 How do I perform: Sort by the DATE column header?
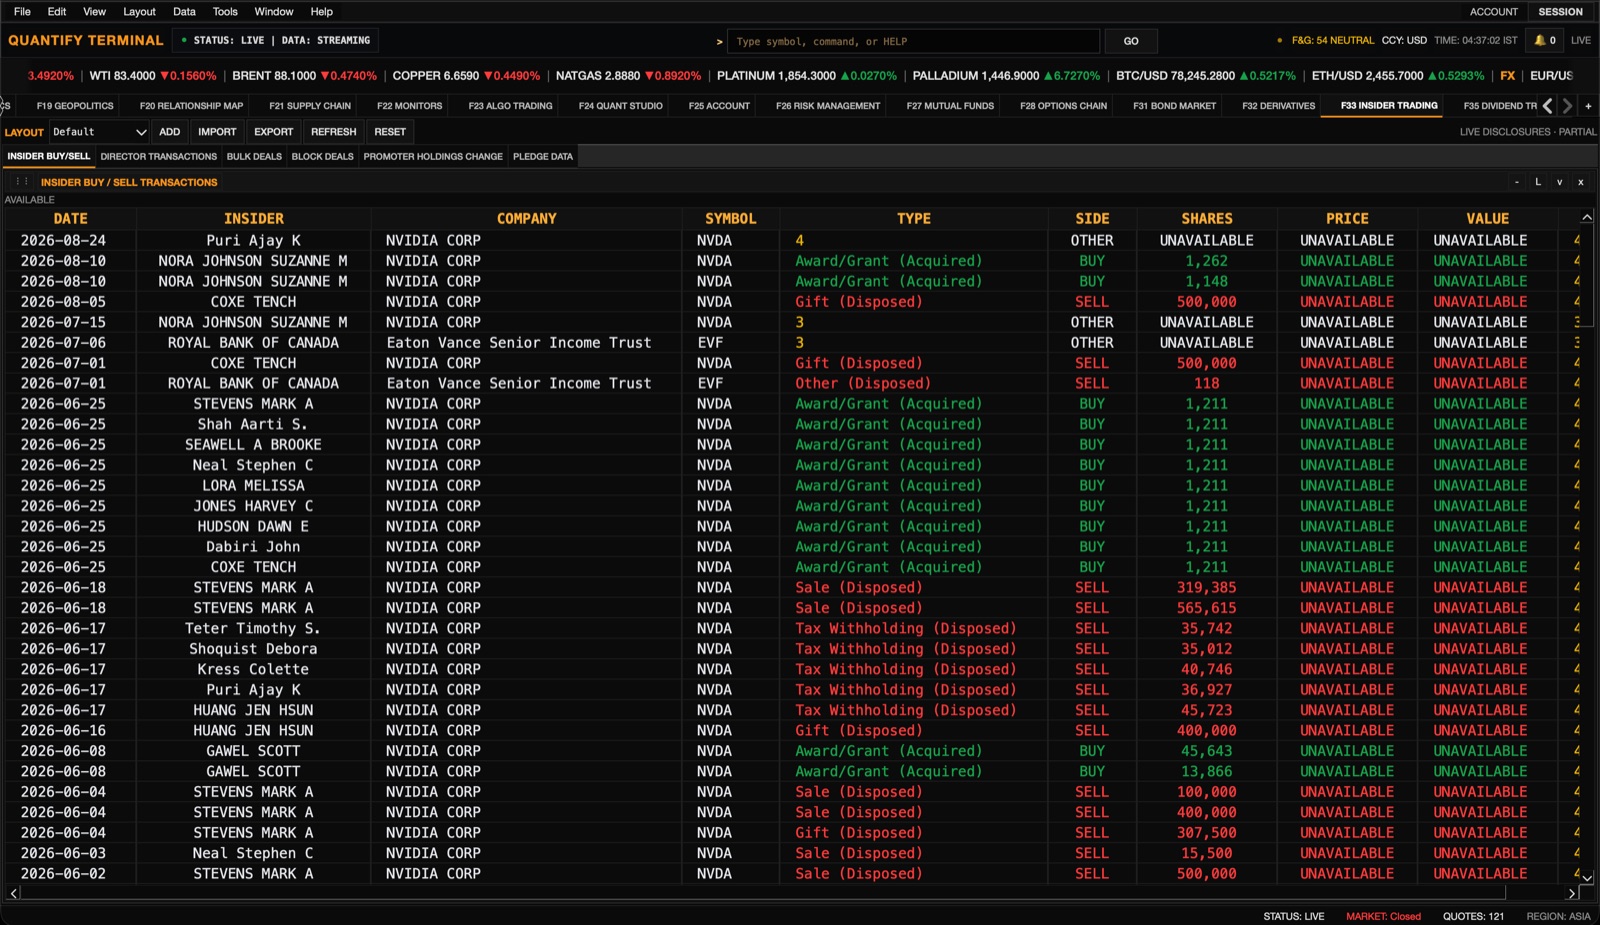pos(70,219)
